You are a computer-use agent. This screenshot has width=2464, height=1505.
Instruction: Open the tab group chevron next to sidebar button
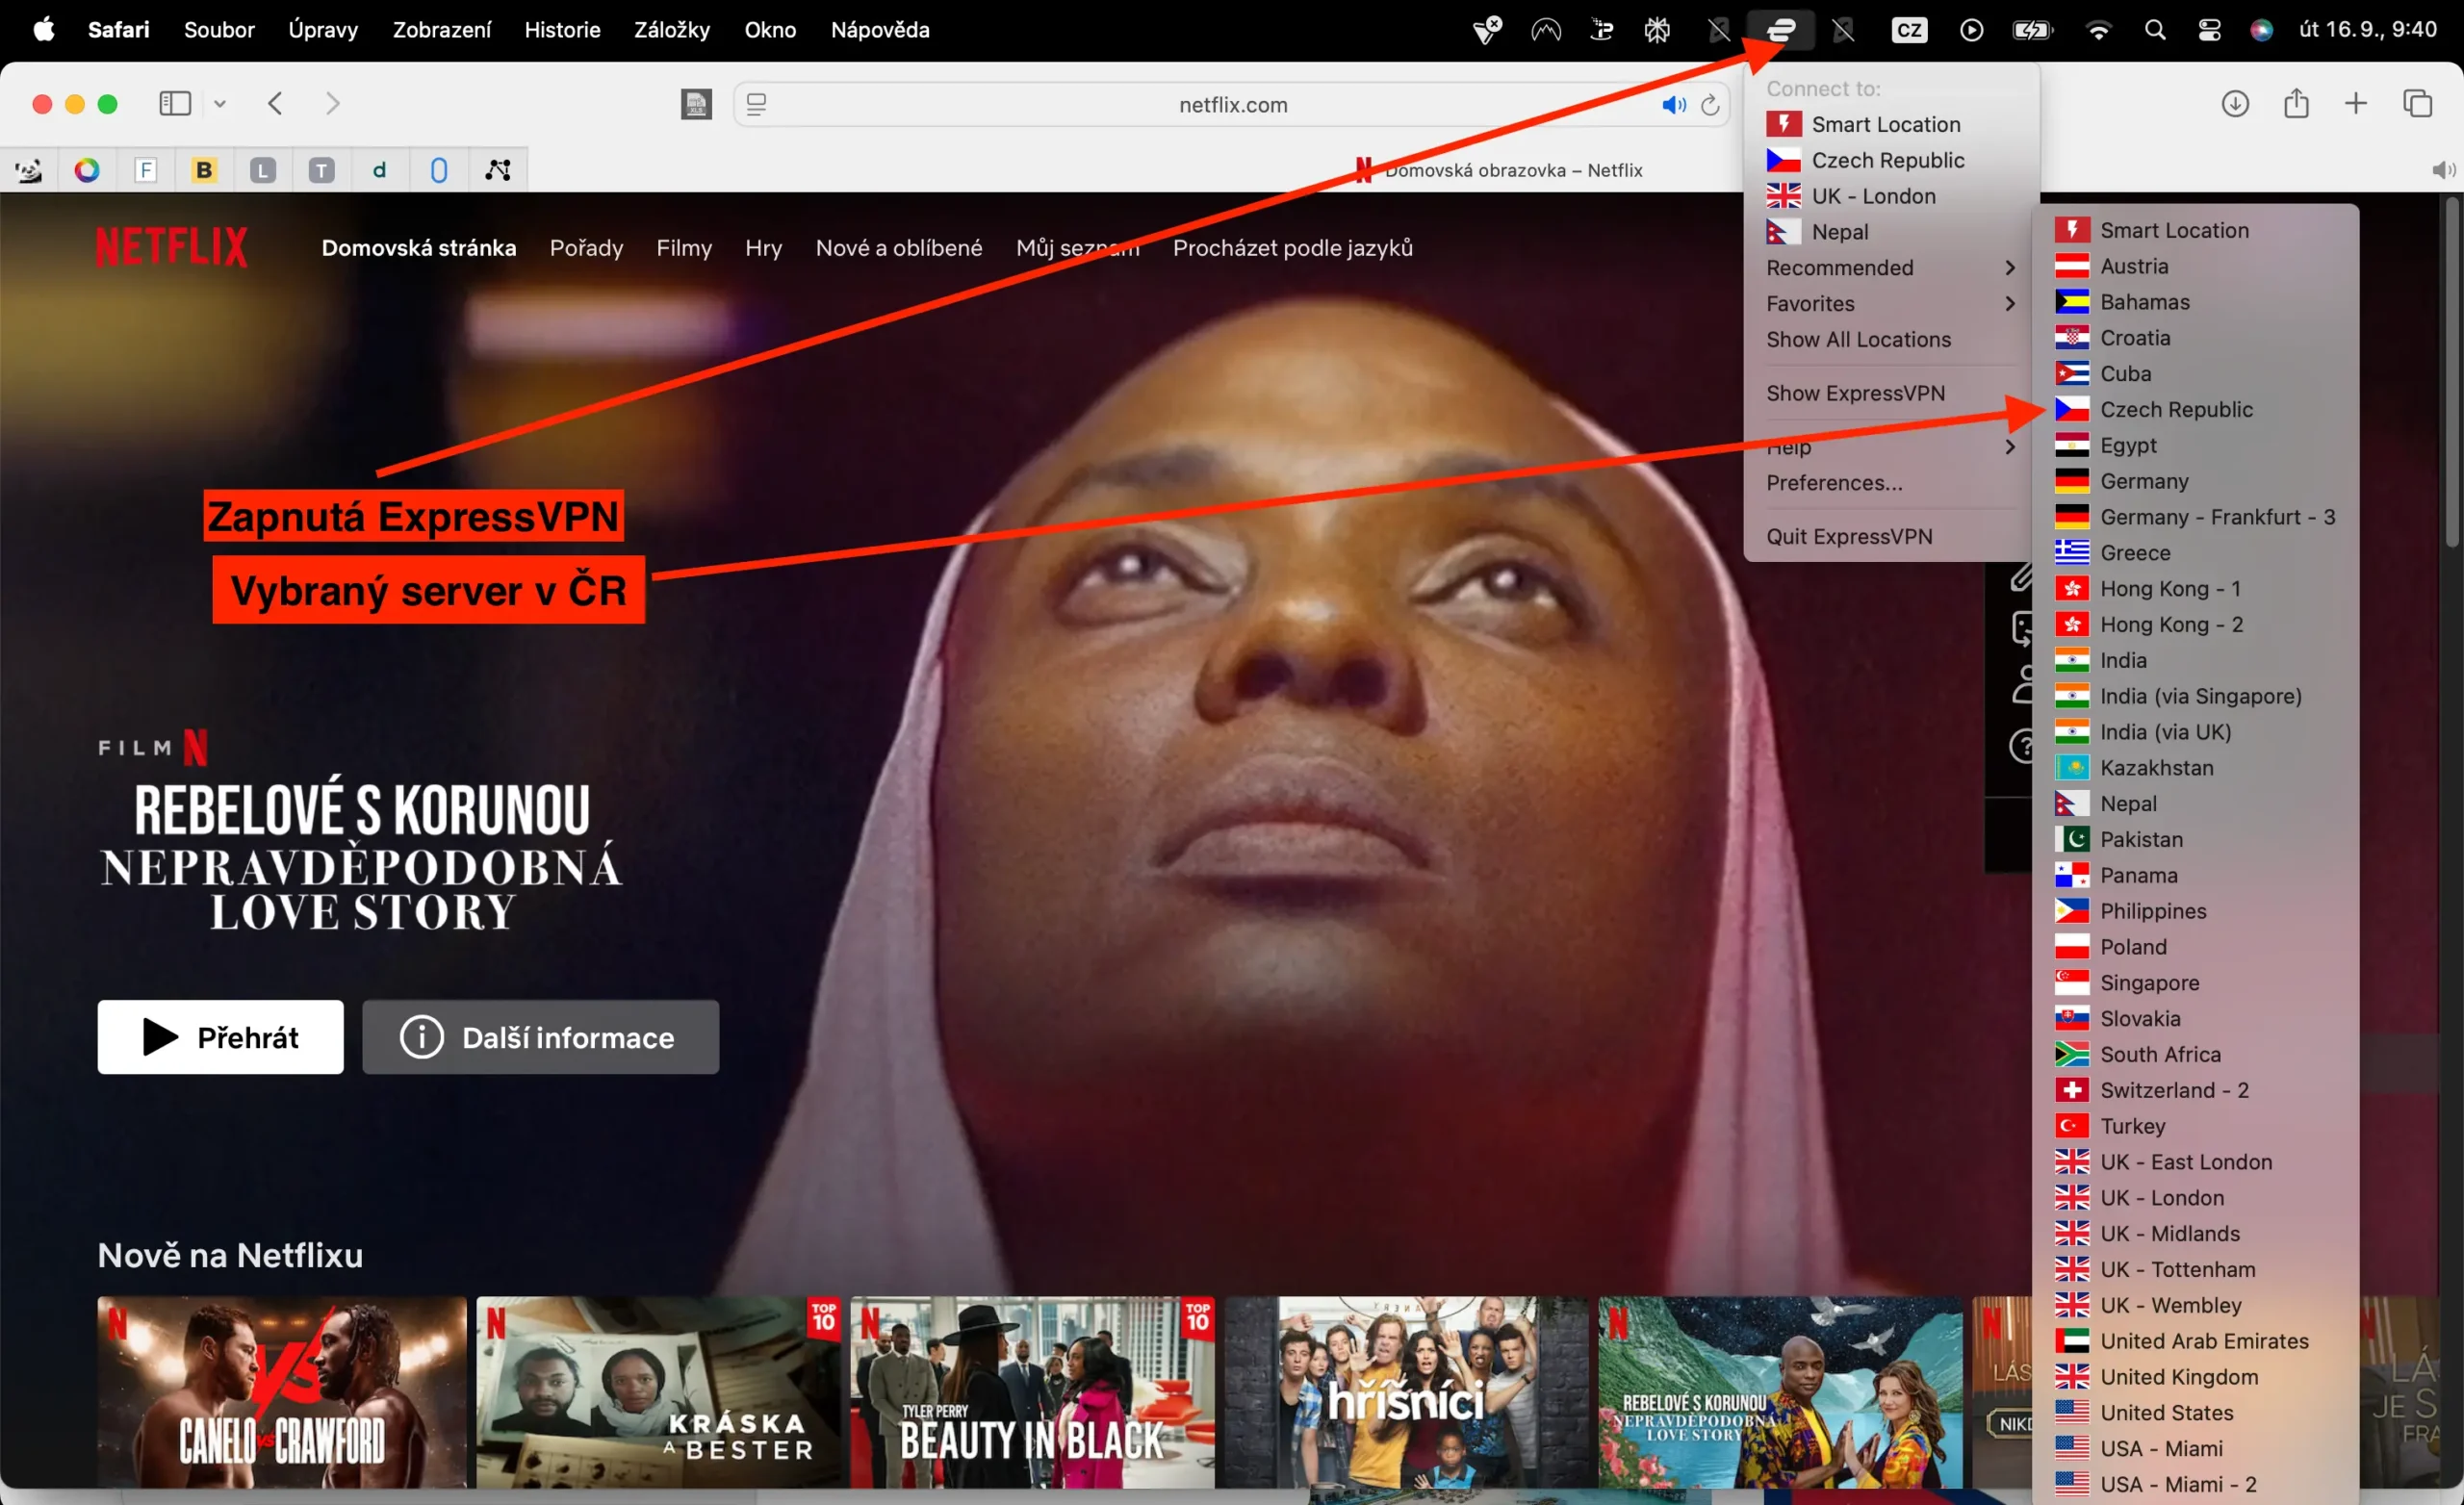click(x=220, y=103)
